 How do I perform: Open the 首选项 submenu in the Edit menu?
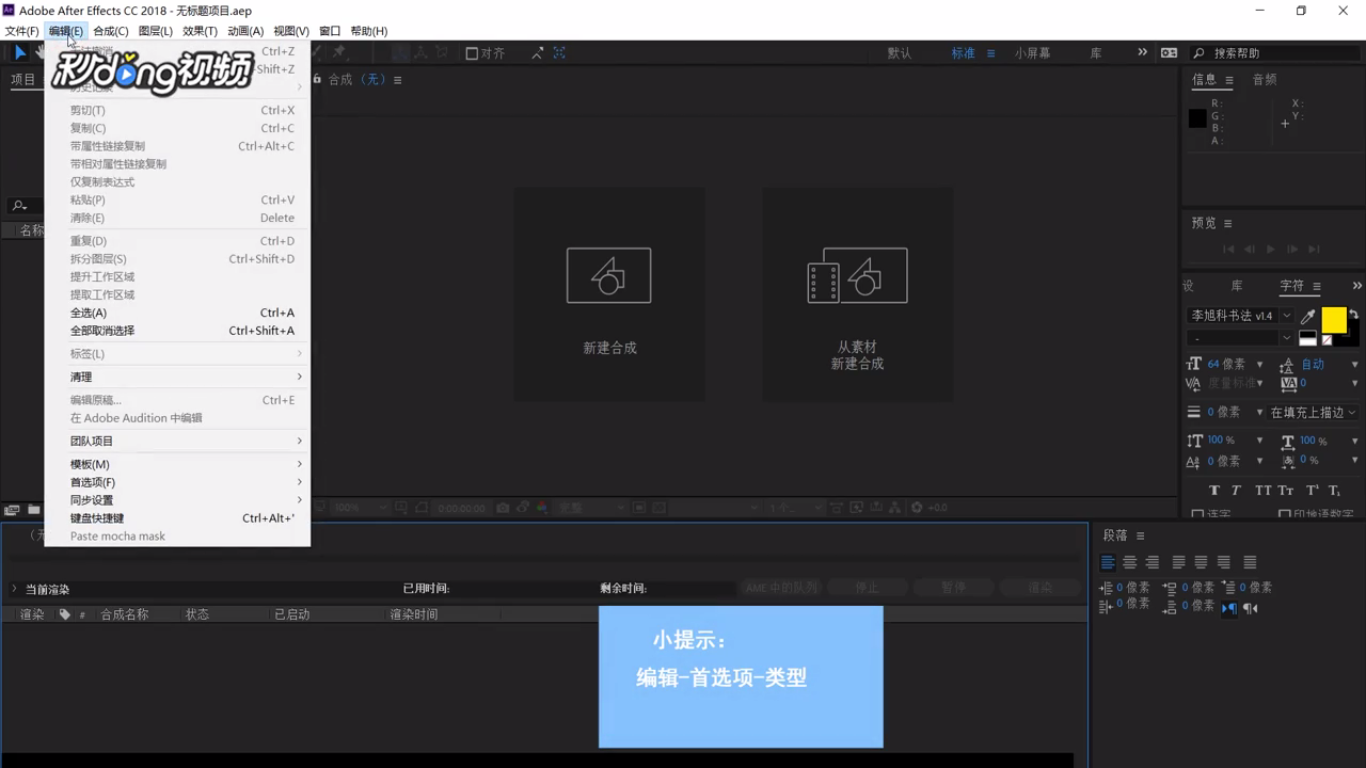[90, 481]
